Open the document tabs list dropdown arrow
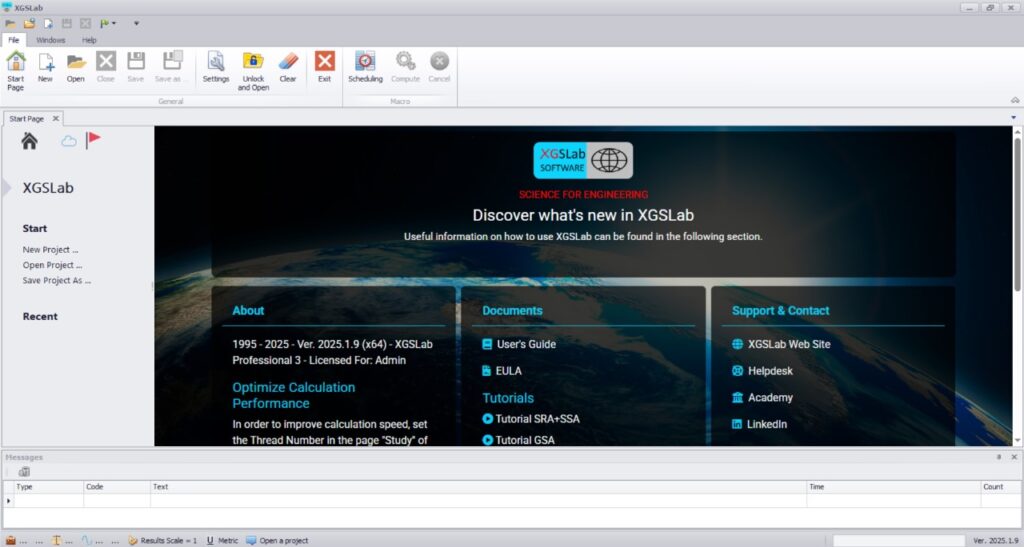1024x547 pixels. click(1014, 118)
